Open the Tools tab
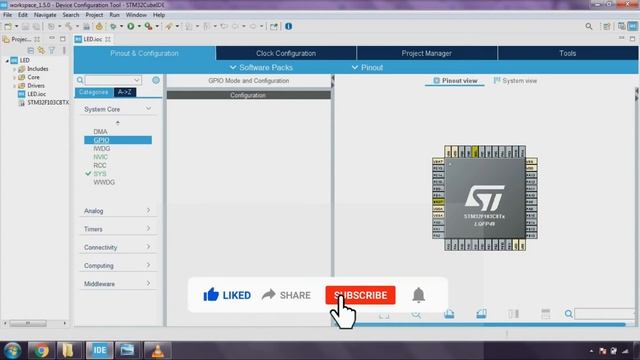This screenshot has height=360, width=640. tap(567, 53)
